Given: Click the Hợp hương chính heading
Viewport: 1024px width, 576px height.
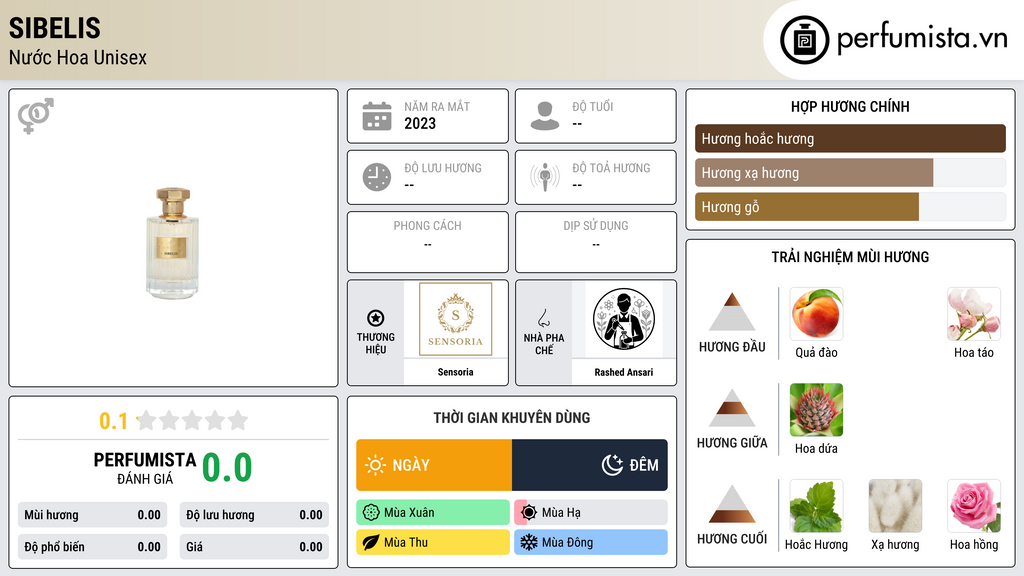Looking at the screenshot, I should tap(850, 106).
